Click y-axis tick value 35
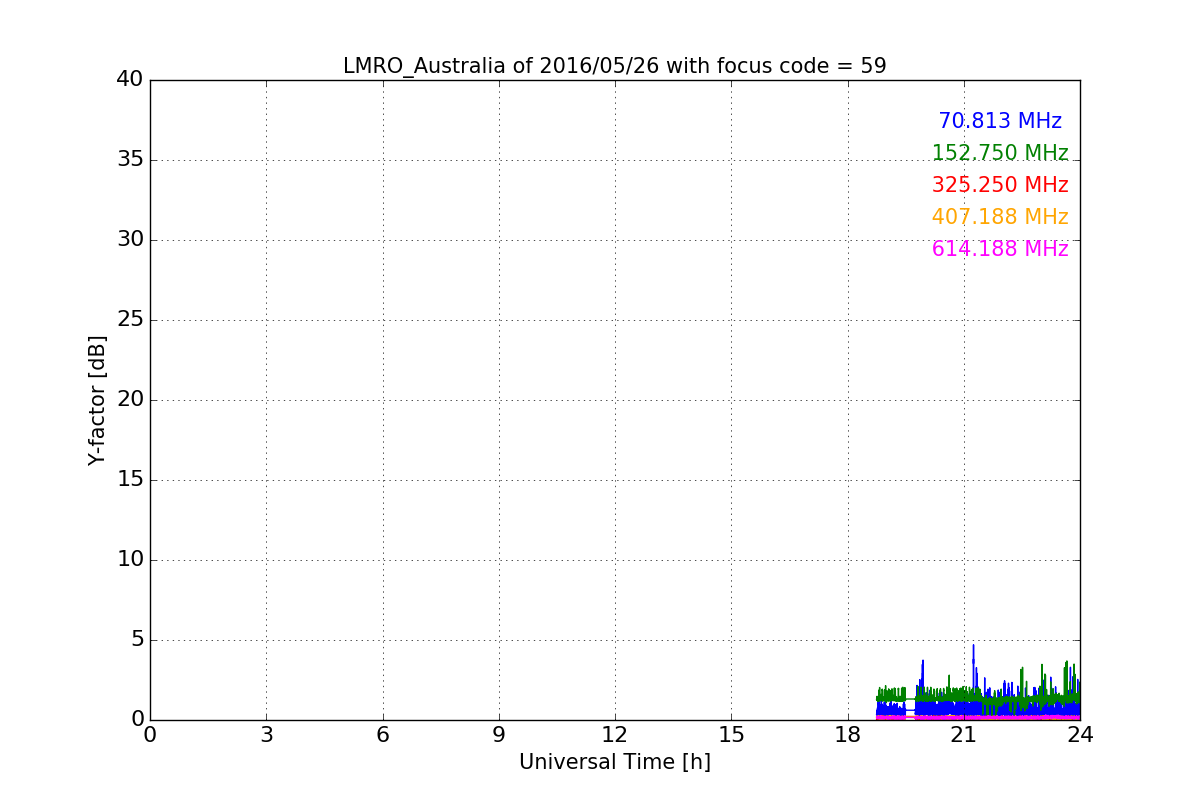The height and width of the screenshot is (800, 1200). coord(130,160)
